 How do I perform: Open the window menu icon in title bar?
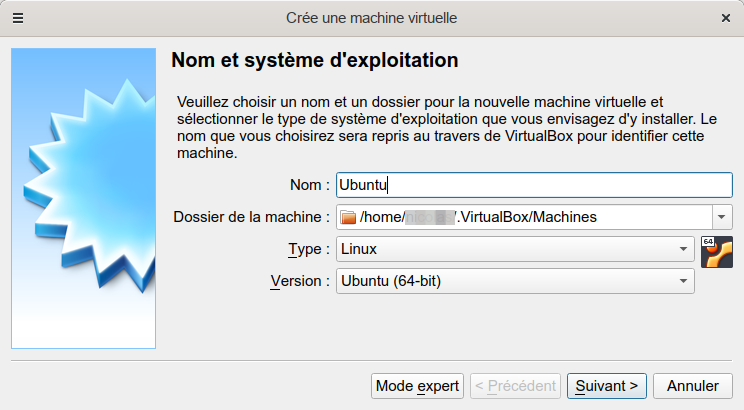(x=18, y=18)
